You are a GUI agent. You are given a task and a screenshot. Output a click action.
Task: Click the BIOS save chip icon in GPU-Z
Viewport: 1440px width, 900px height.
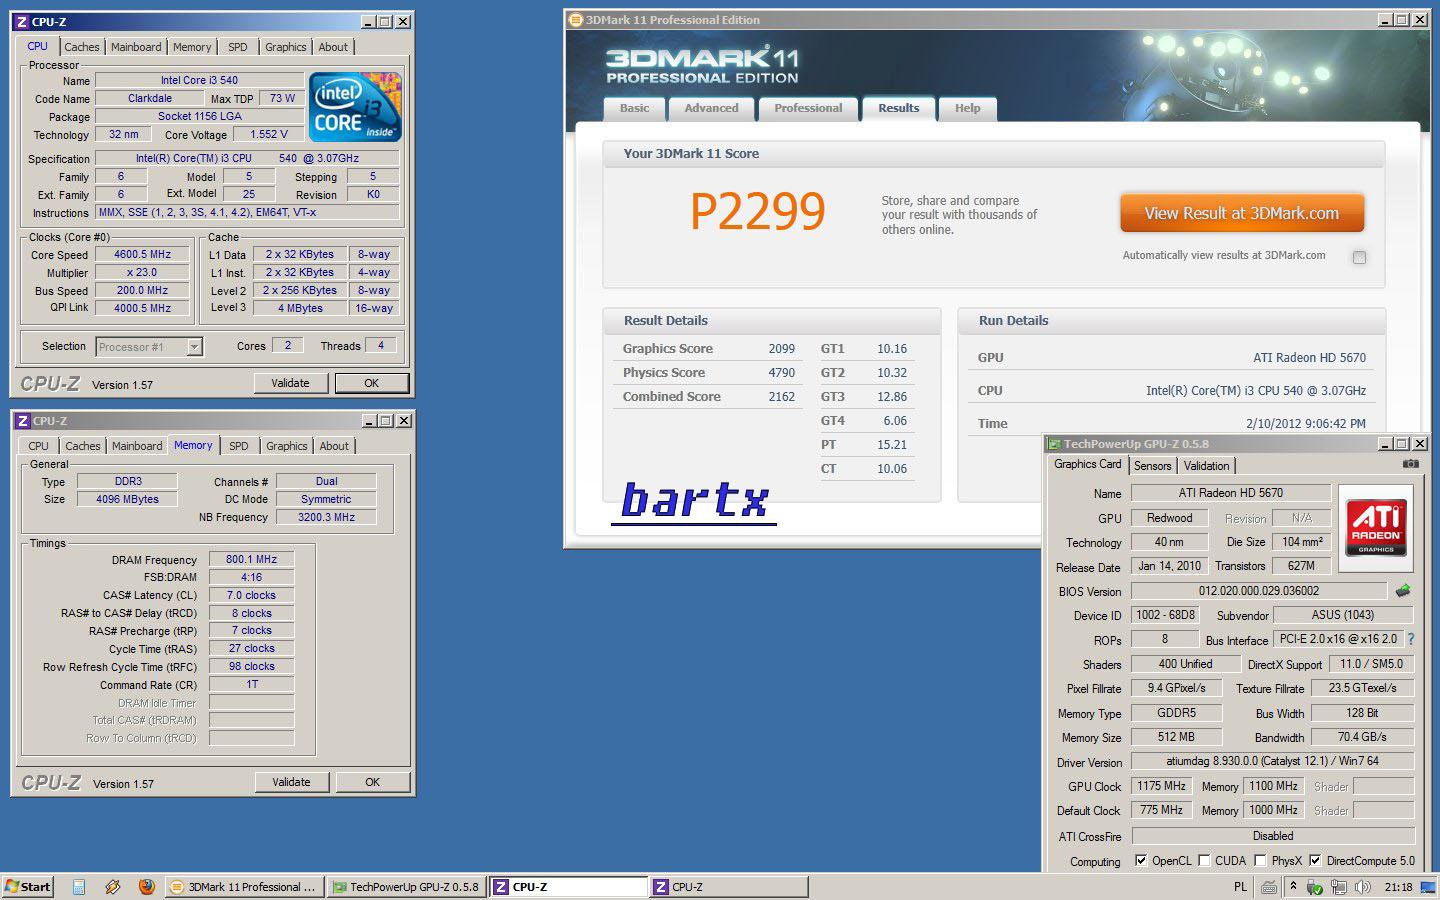[1403, 591]
